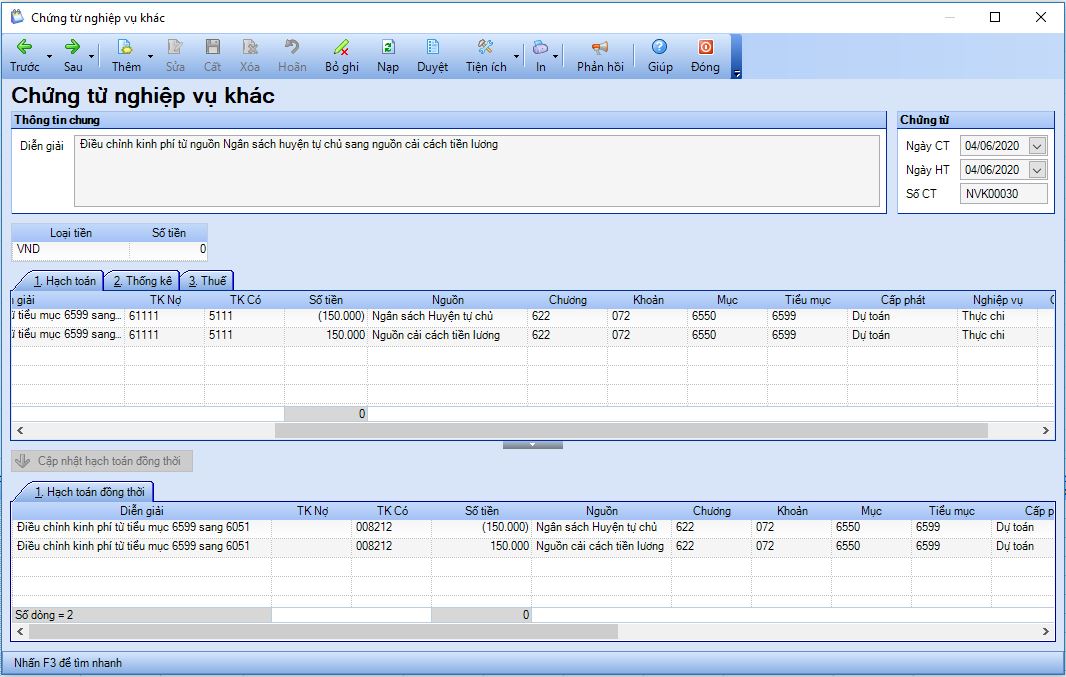The image size is (1066, 677).
Task: Select 1. Hạch toán đồng thời tab
Action: point(89,491)
